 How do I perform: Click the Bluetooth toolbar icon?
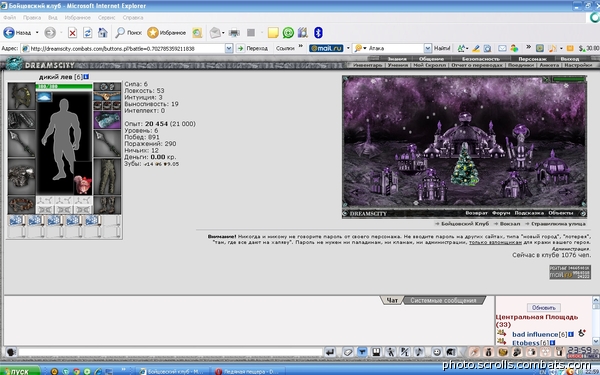pyautogui.click(x=318, y=33)
